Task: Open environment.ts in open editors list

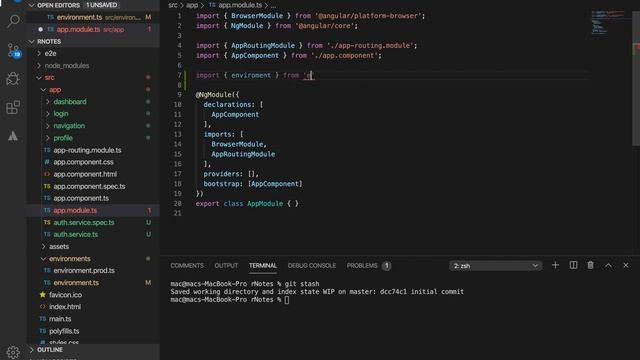Action: [x=93, y=18]
